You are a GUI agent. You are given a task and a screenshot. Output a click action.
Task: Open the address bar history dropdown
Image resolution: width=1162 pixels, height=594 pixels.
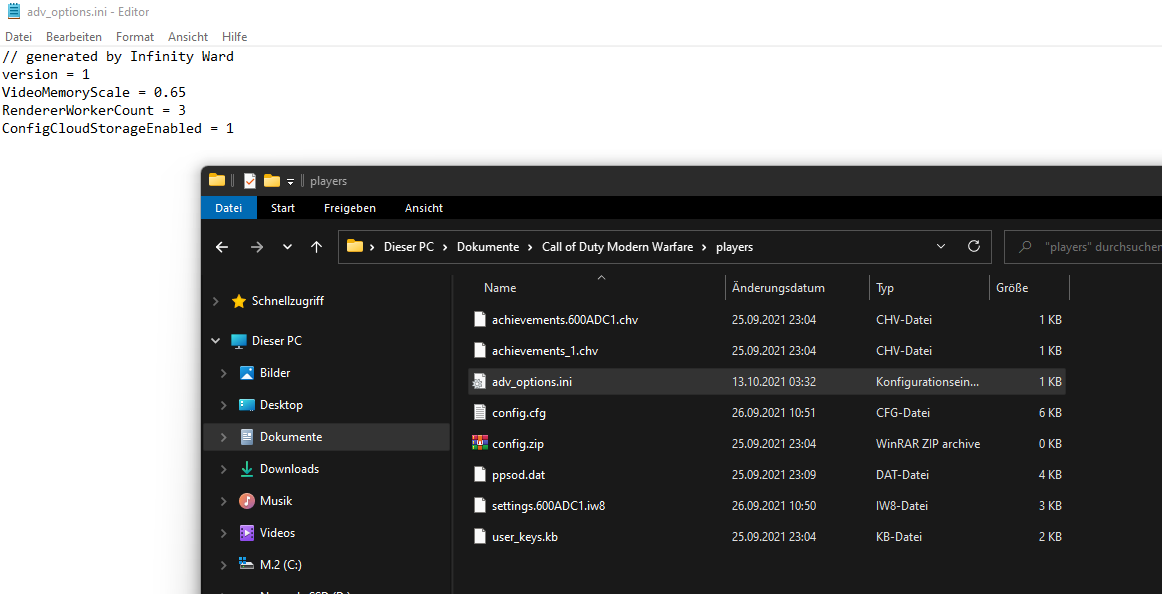coord(940,246)
